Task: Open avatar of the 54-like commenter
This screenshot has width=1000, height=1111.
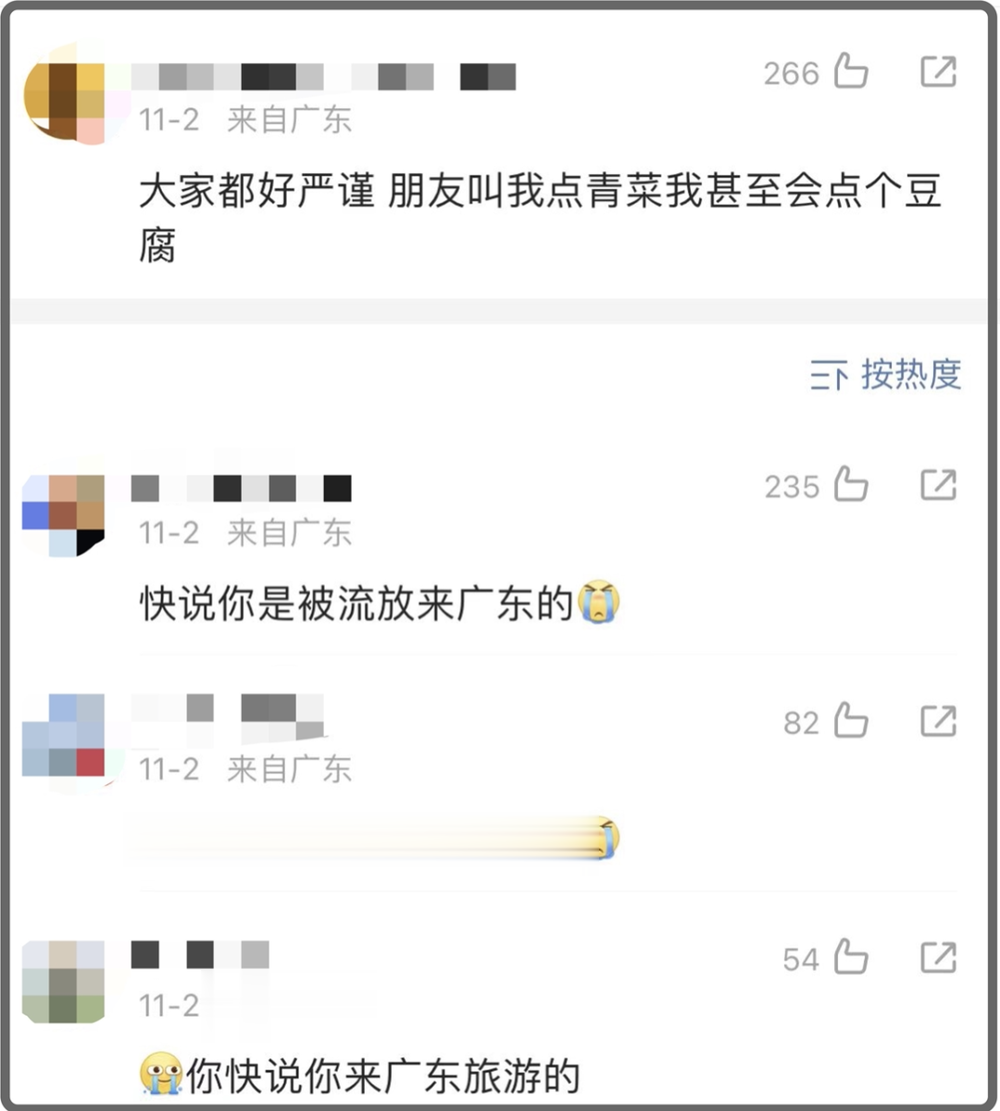Action: [x=64, y=982]
